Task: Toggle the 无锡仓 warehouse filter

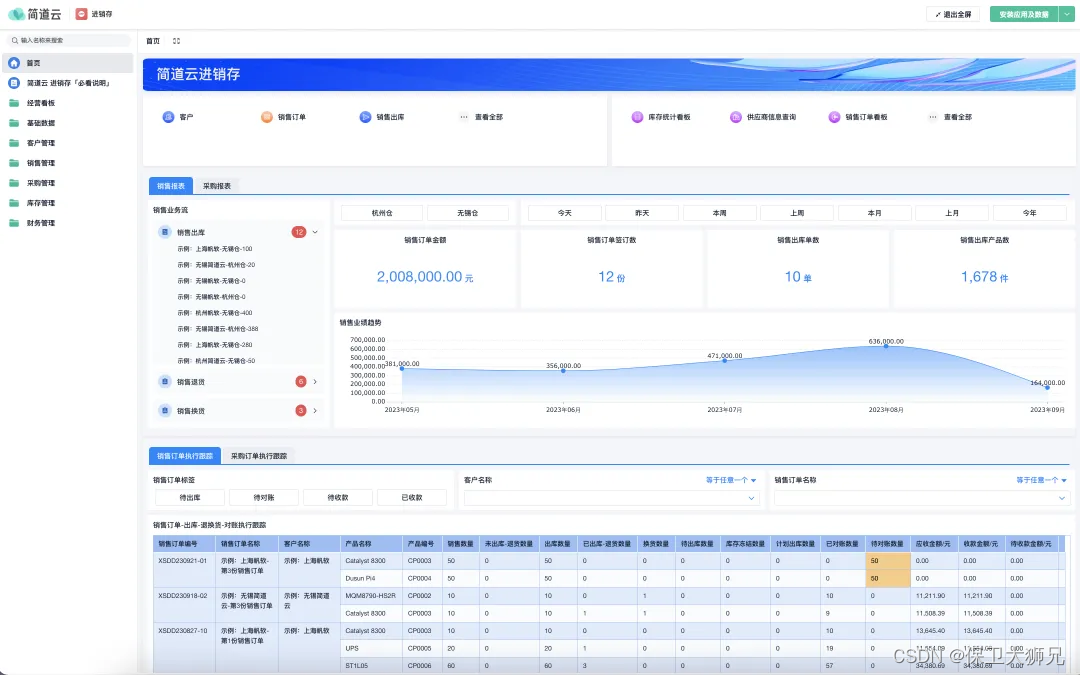Action: coord(468,213)
